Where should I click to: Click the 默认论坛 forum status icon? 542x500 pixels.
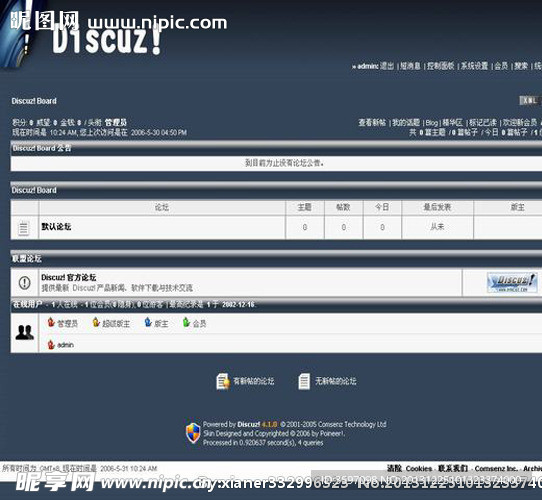(x=24, y=228)
